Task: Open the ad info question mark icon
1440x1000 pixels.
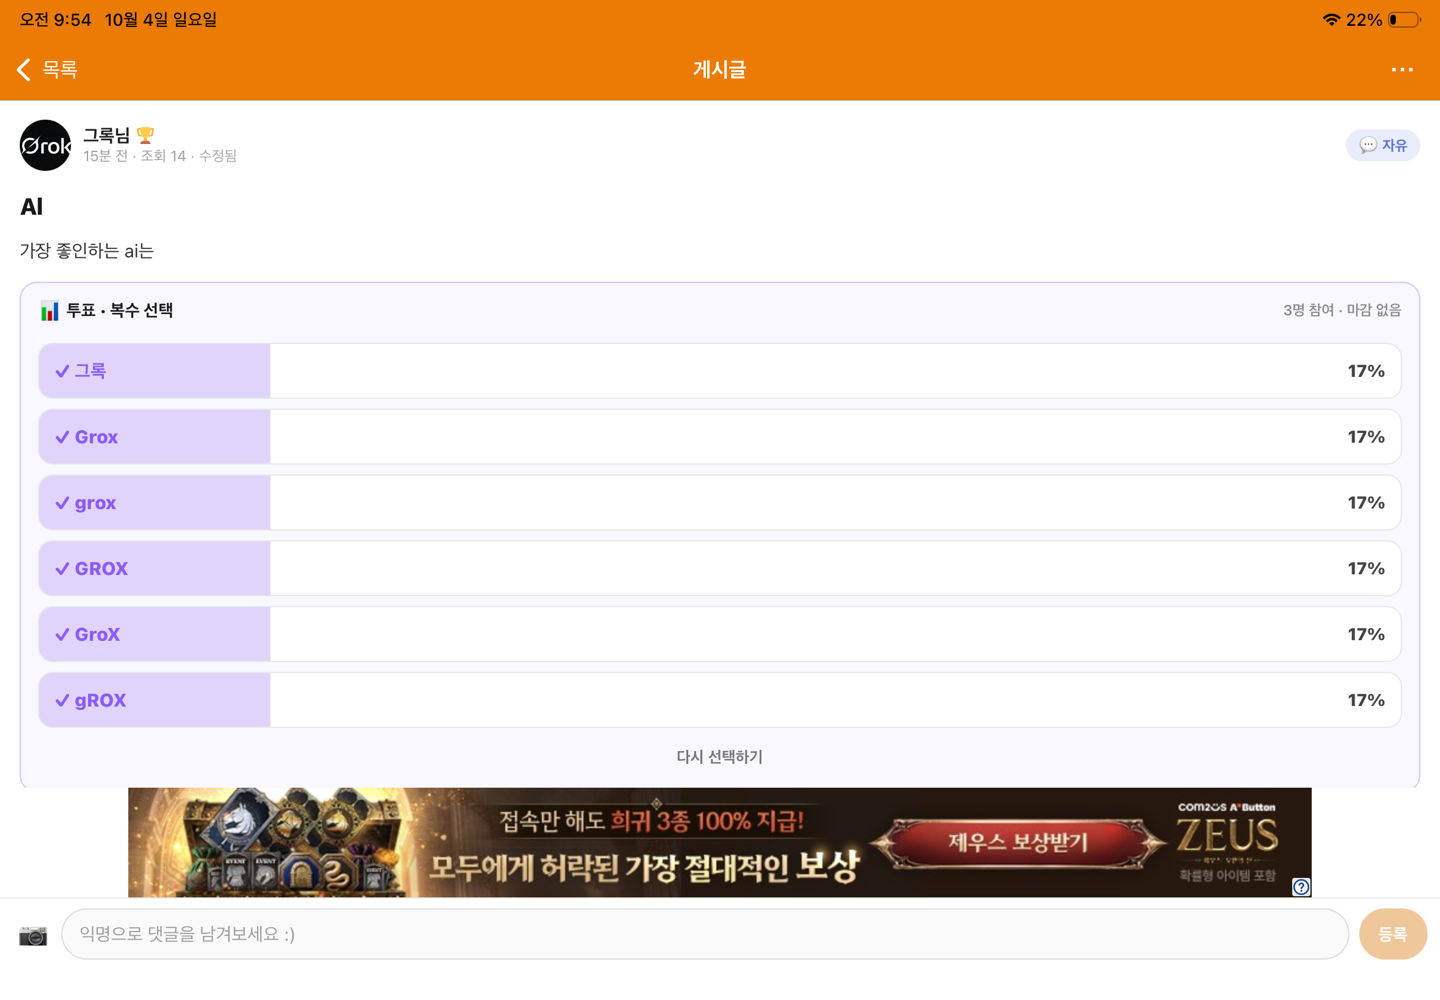Action: [1301, 887]
